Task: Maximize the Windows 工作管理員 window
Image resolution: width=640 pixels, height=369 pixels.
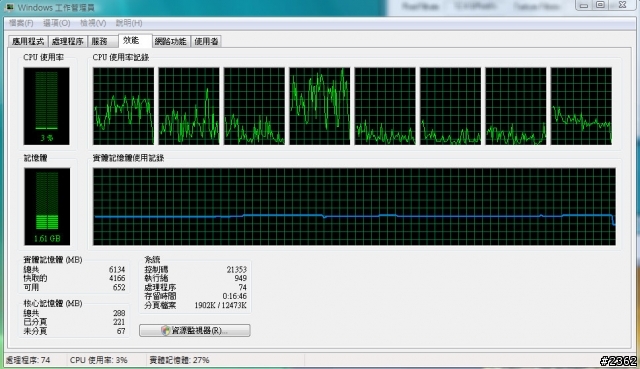Action: tap(600, 5)
